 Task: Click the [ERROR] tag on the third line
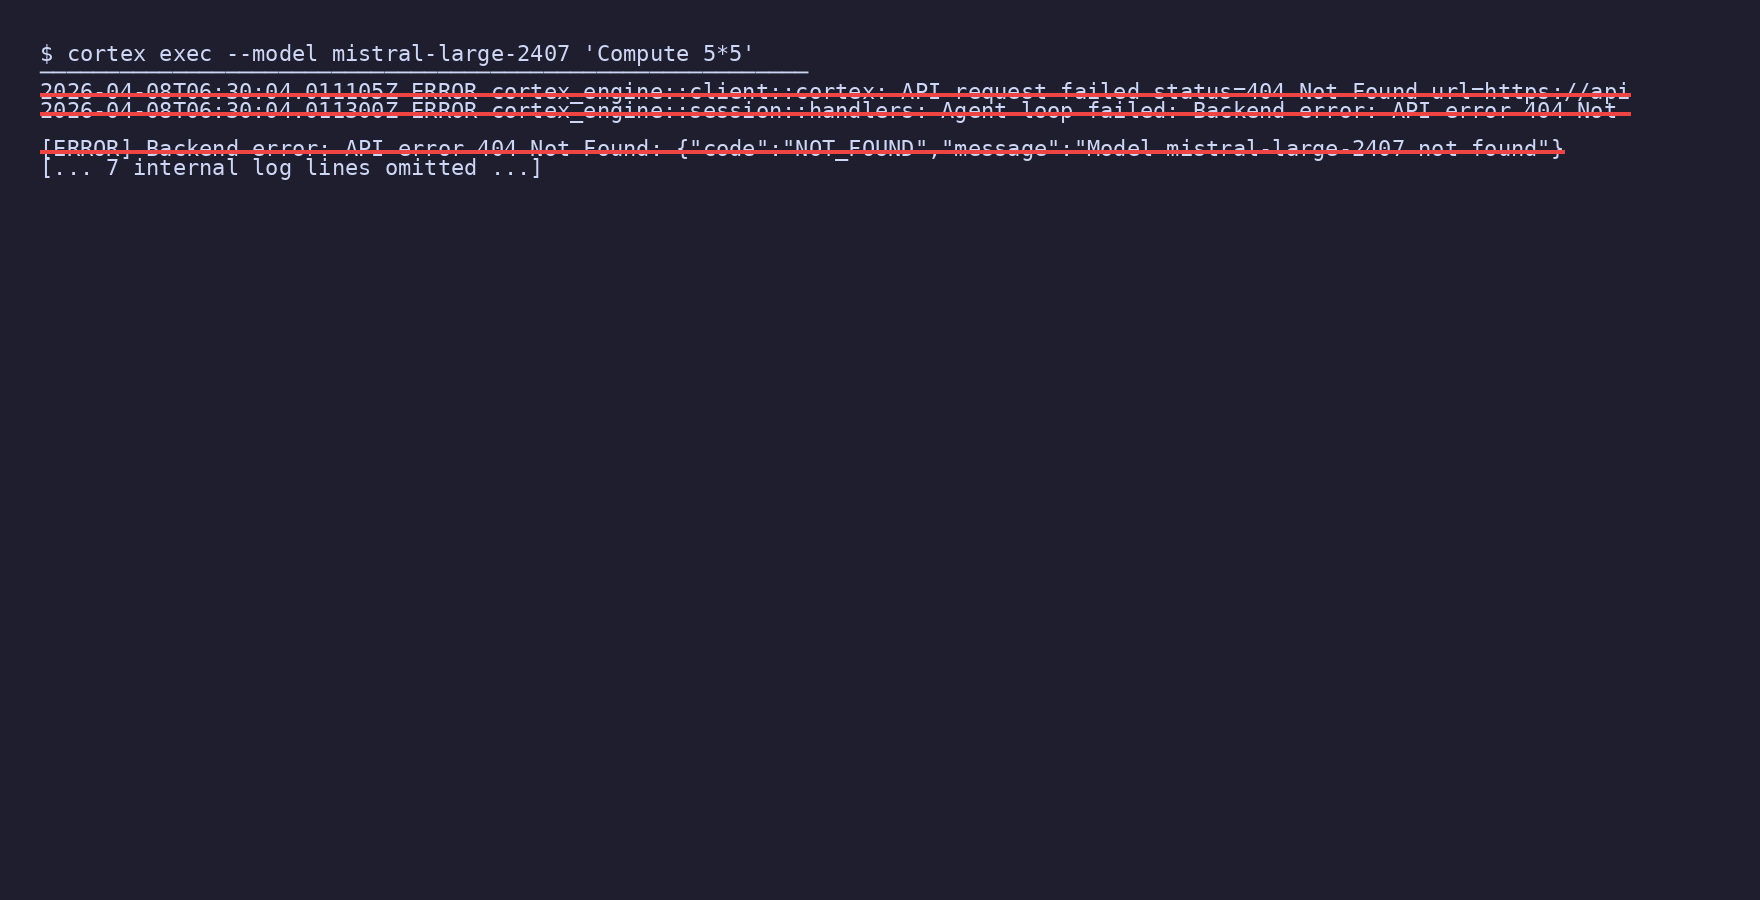click(x=86, y=148)
